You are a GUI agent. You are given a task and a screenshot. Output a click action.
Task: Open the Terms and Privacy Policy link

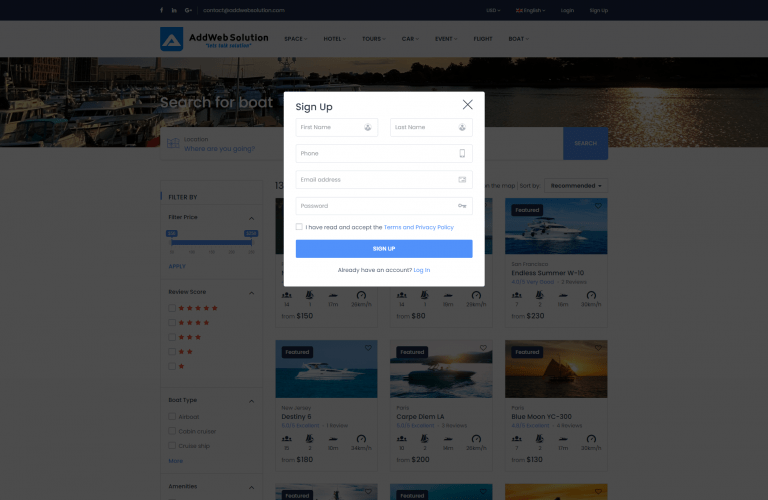click(419, 227)
